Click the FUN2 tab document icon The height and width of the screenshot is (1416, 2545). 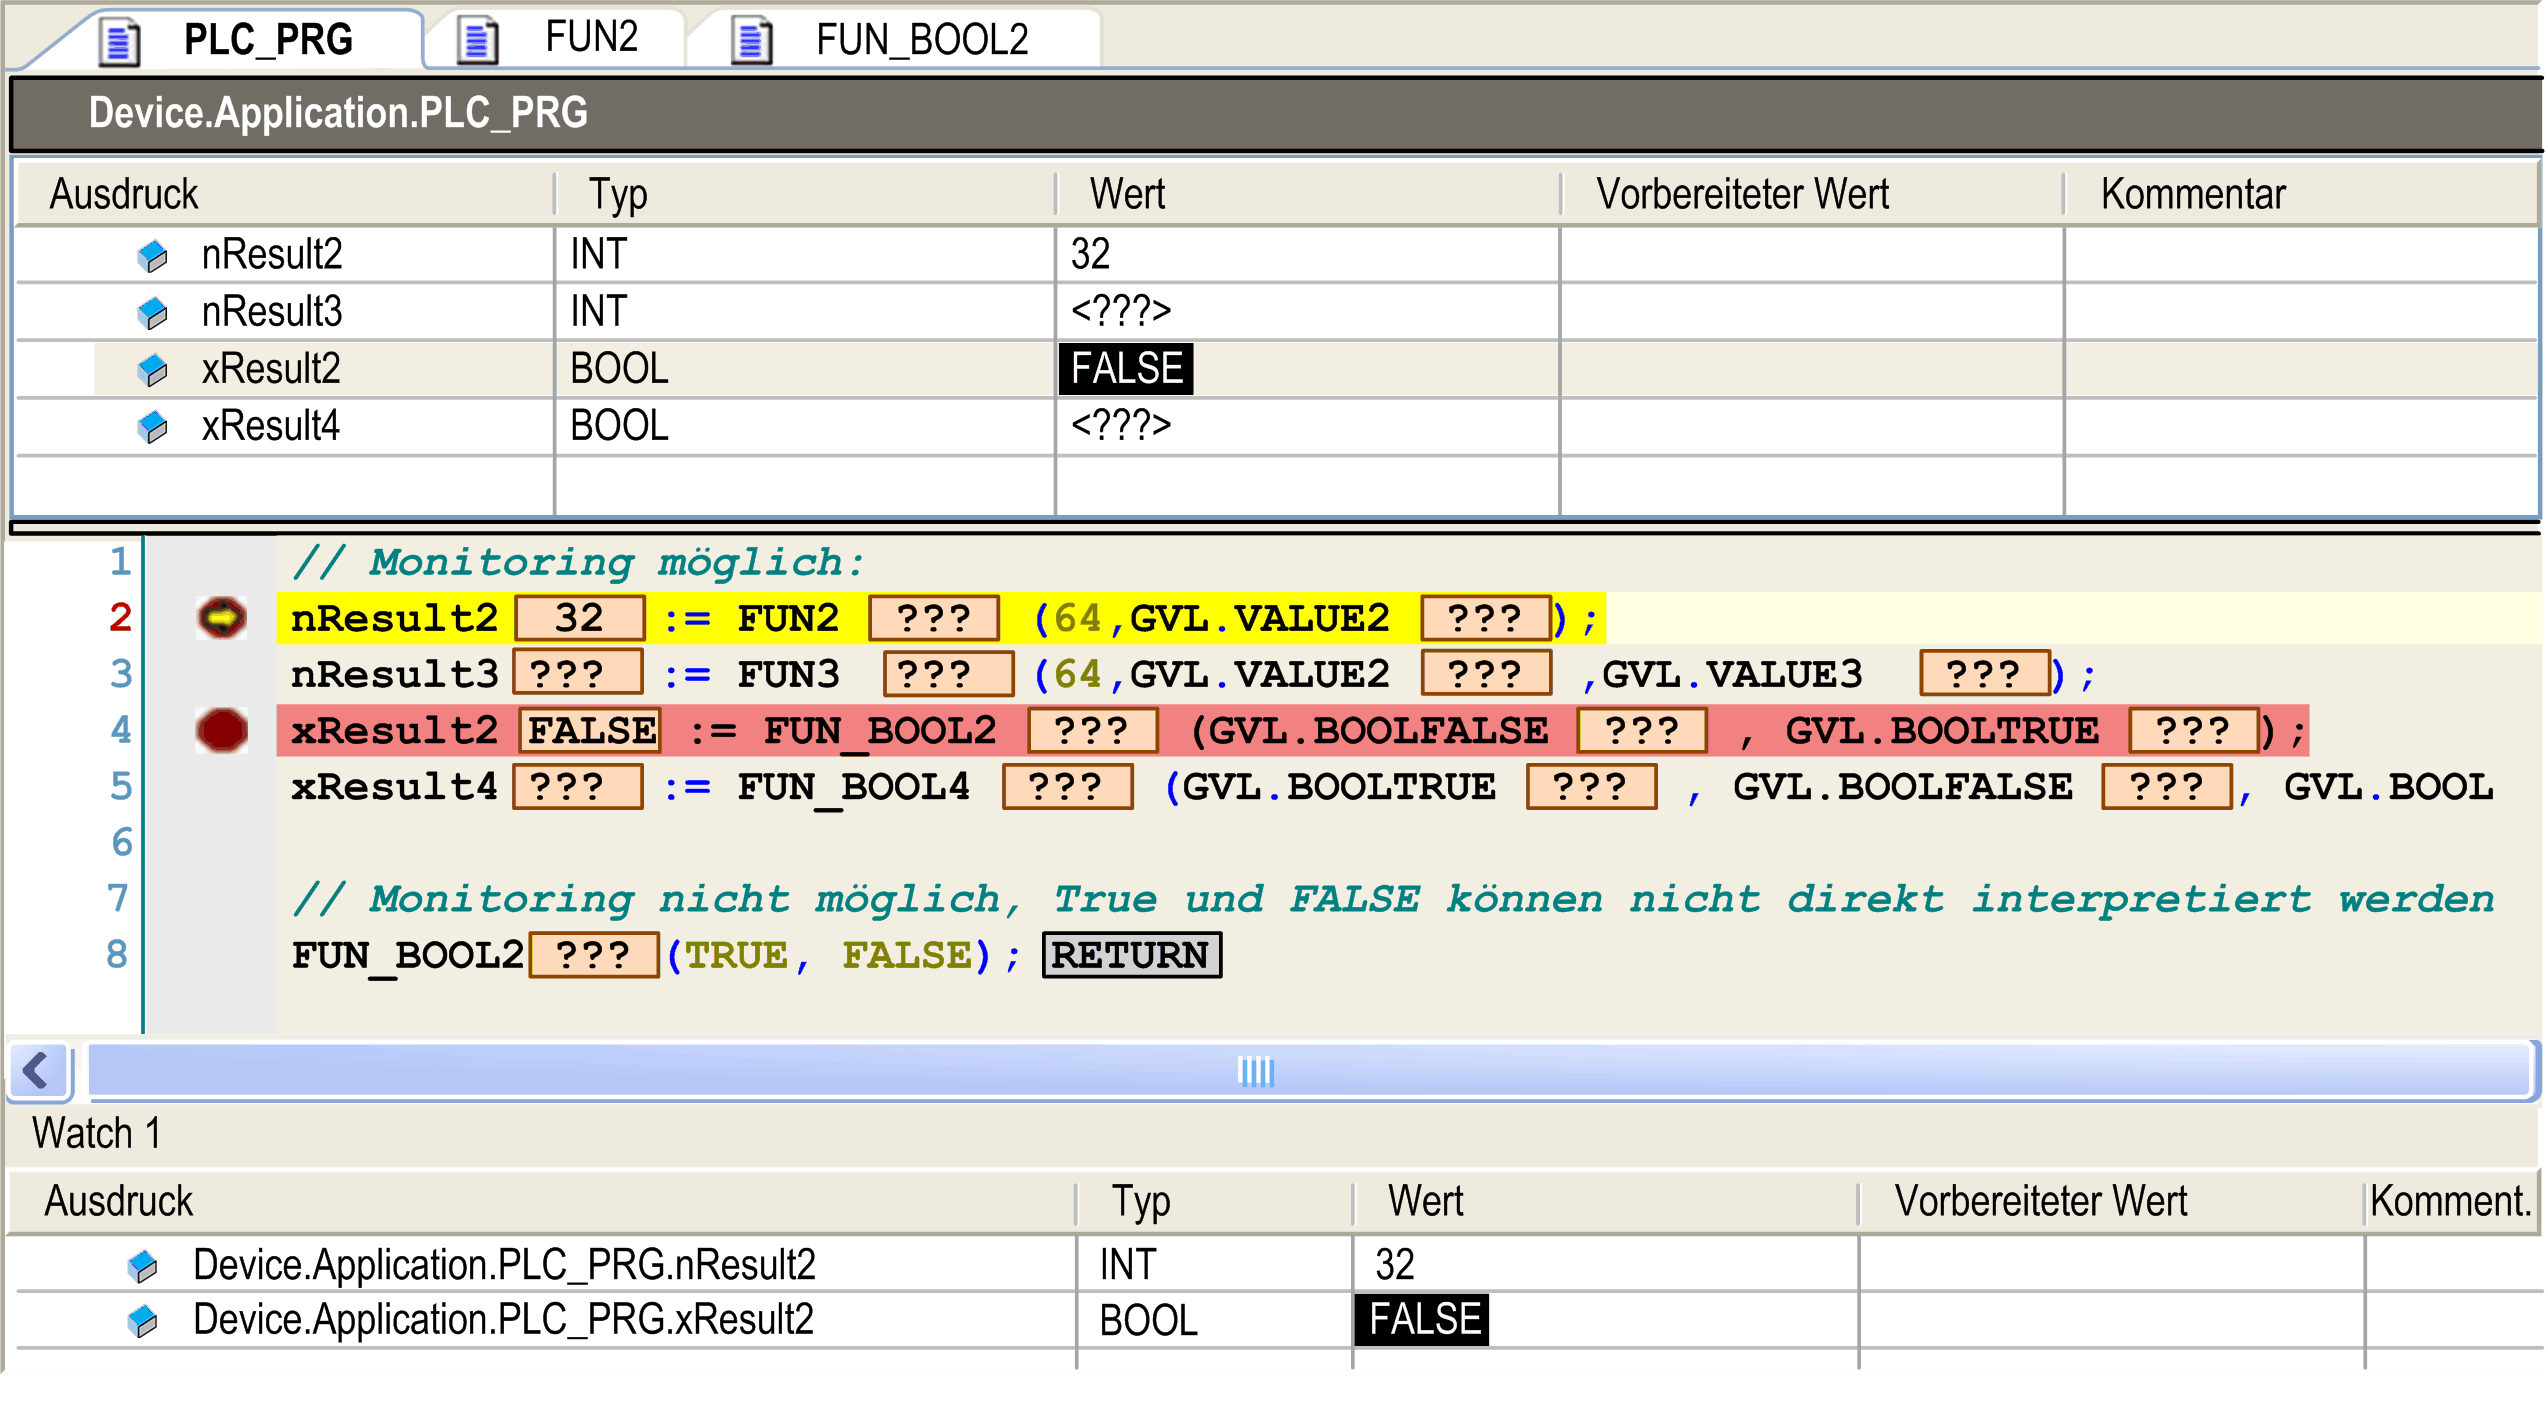(477, 41)
